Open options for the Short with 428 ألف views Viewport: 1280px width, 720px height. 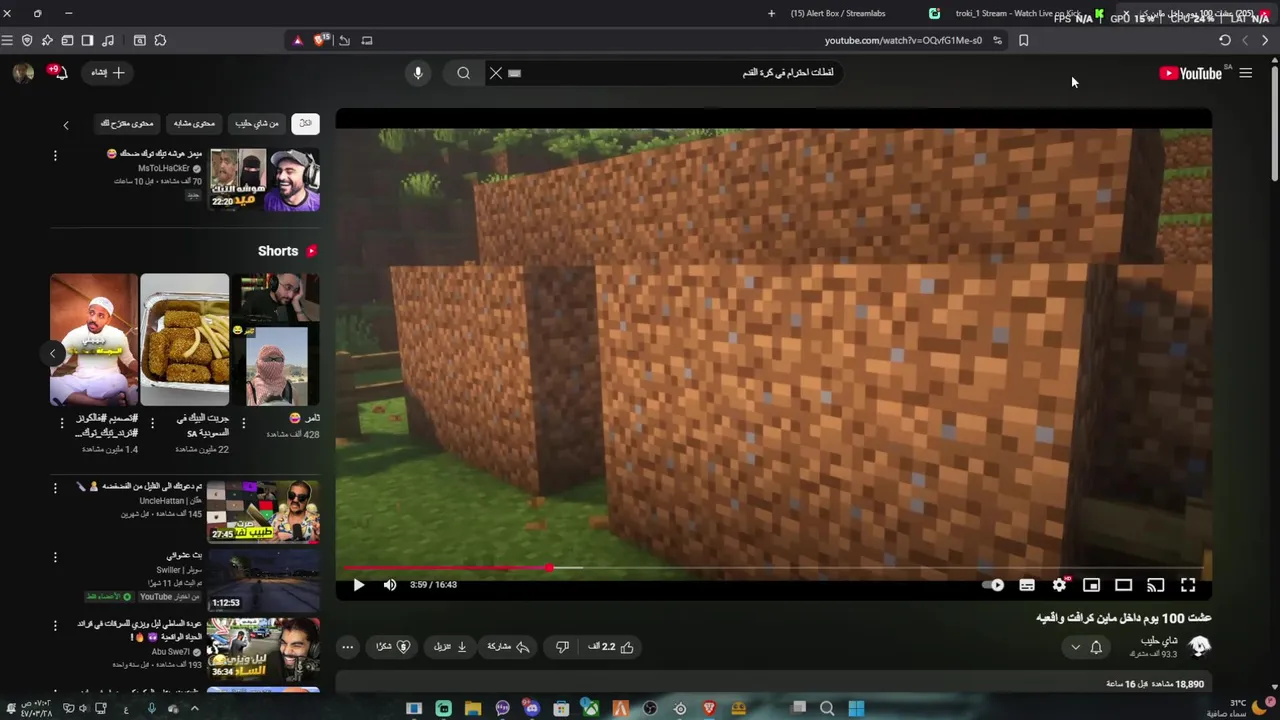(243, 423)
